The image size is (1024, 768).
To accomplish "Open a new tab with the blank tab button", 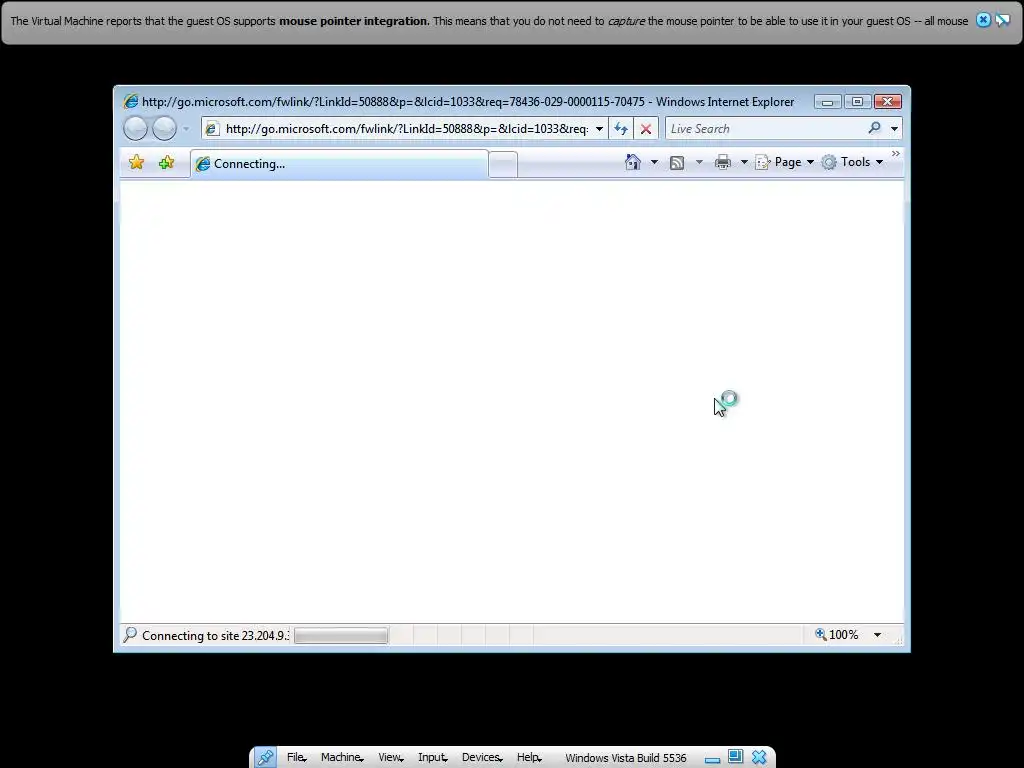I will pos(503,165).
